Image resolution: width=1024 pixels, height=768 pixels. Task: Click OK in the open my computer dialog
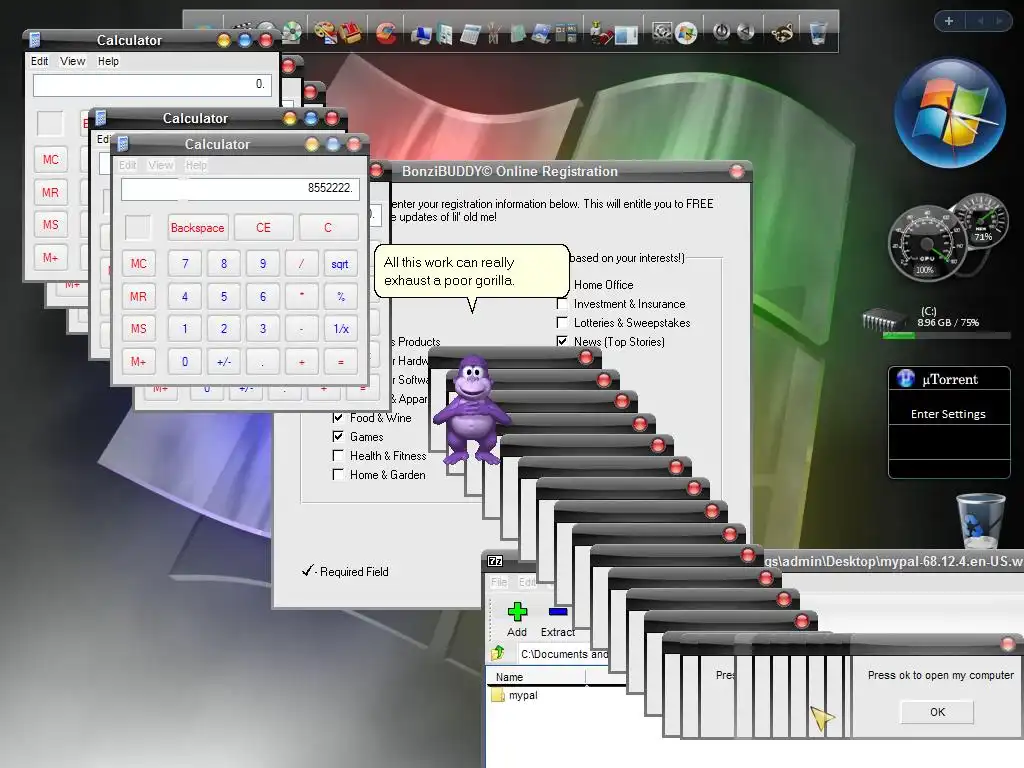[937, 712]
